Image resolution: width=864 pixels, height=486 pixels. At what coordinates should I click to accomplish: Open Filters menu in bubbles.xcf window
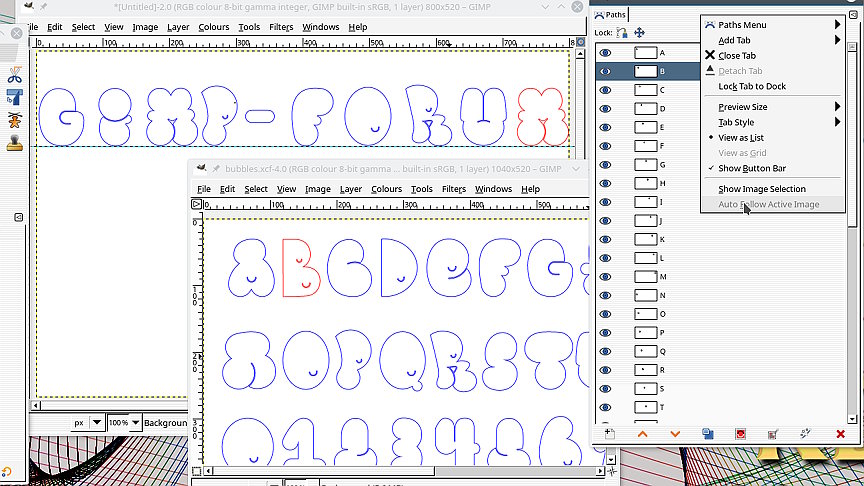tap(453, 189)
